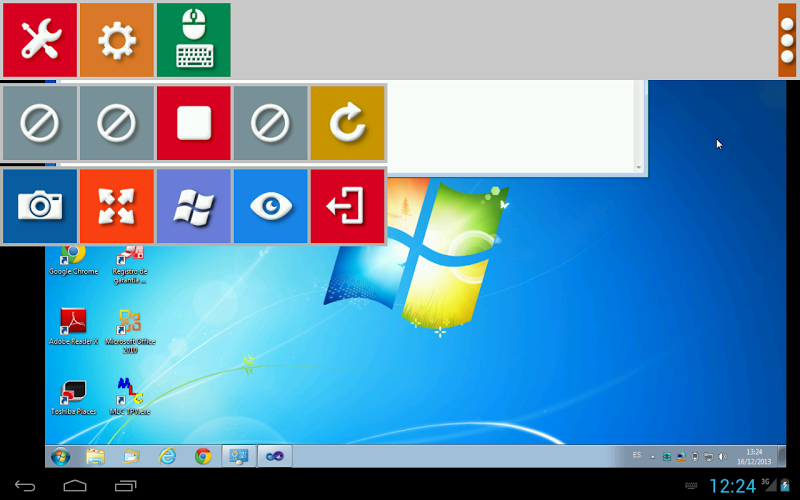Image resolution: width=800 pixels, height=500 pixels.
Task: Click the window scrollbar down arrow
Action: [x=639, y=167]
